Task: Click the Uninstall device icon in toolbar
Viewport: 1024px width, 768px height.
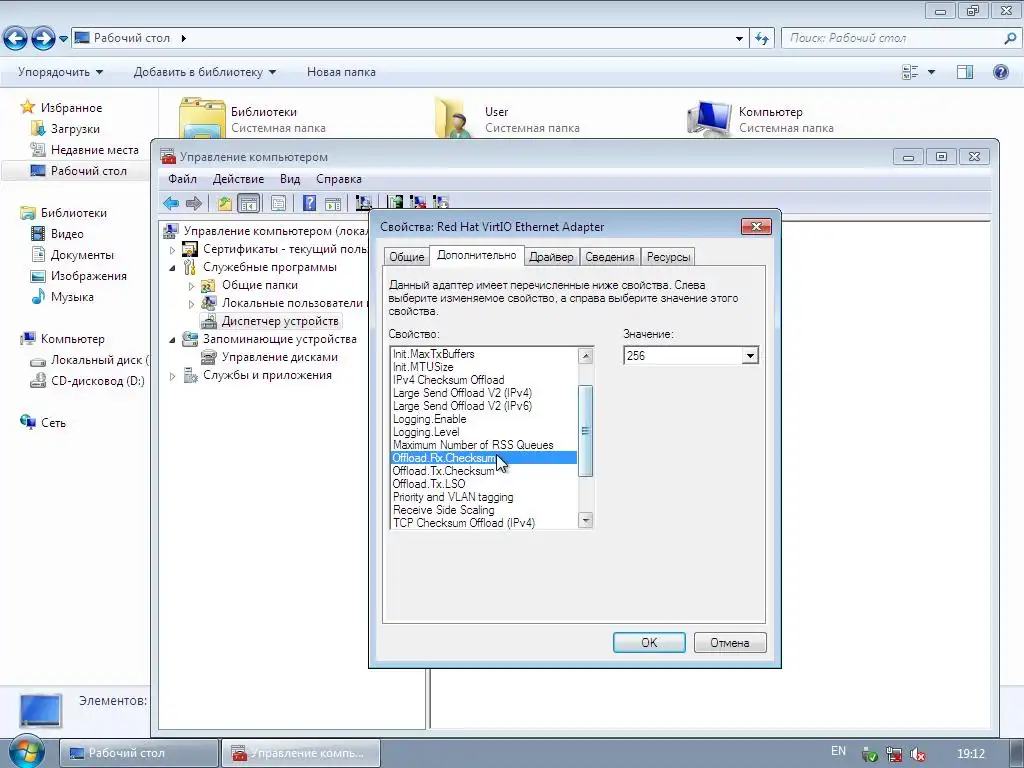Action: (x=418, y=203)
